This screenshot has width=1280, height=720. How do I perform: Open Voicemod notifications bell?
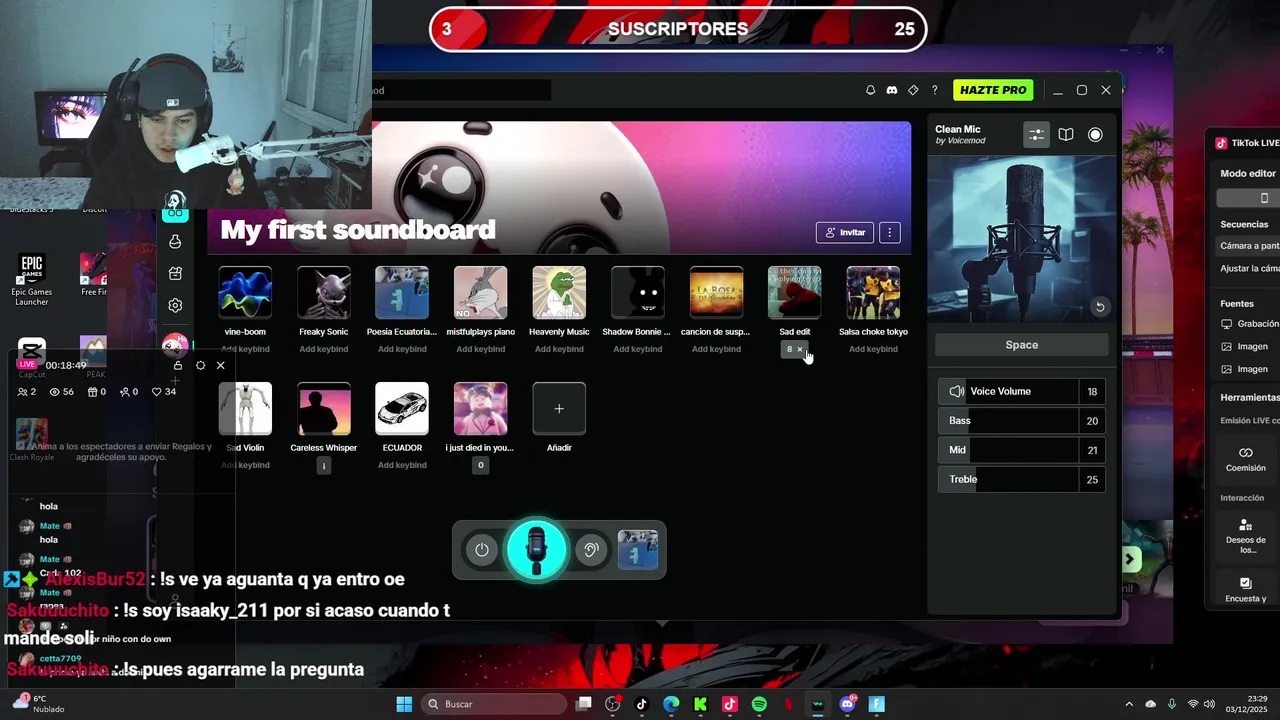[870, 90]
